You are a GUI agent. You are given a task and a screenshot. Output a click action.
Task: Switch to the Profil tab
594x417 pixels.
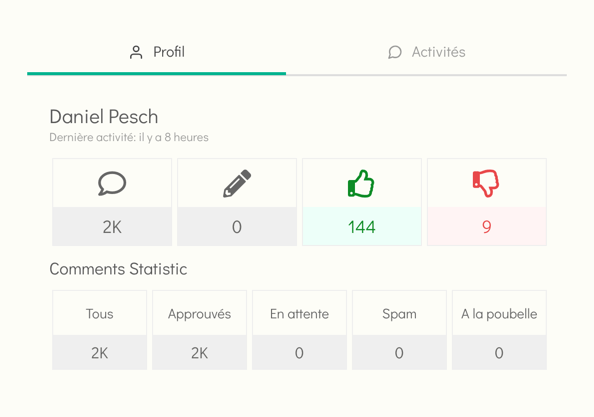tap(156, 52)
